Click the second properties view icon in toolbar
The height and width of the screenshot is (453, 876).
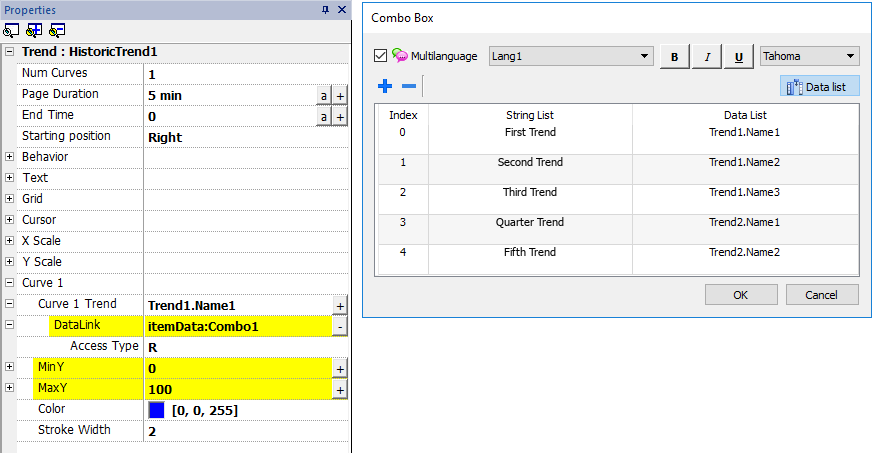pos(34,29)
